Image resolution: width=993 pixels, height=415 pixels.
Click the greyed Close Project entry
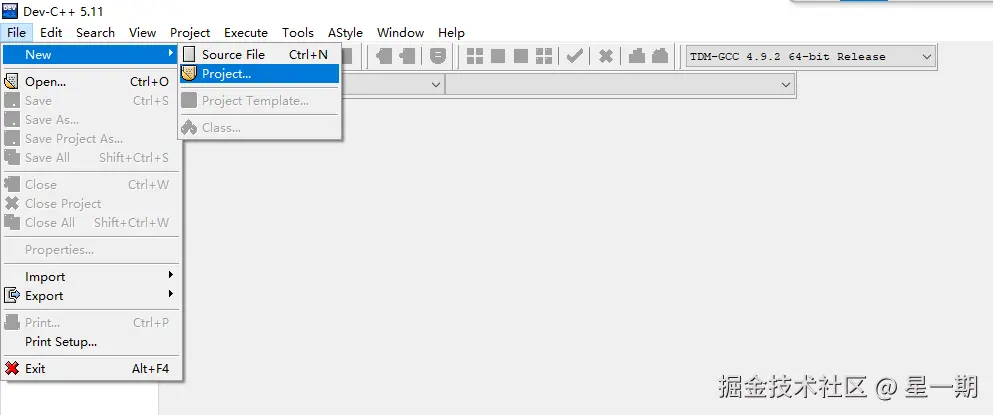coord(92,203)
